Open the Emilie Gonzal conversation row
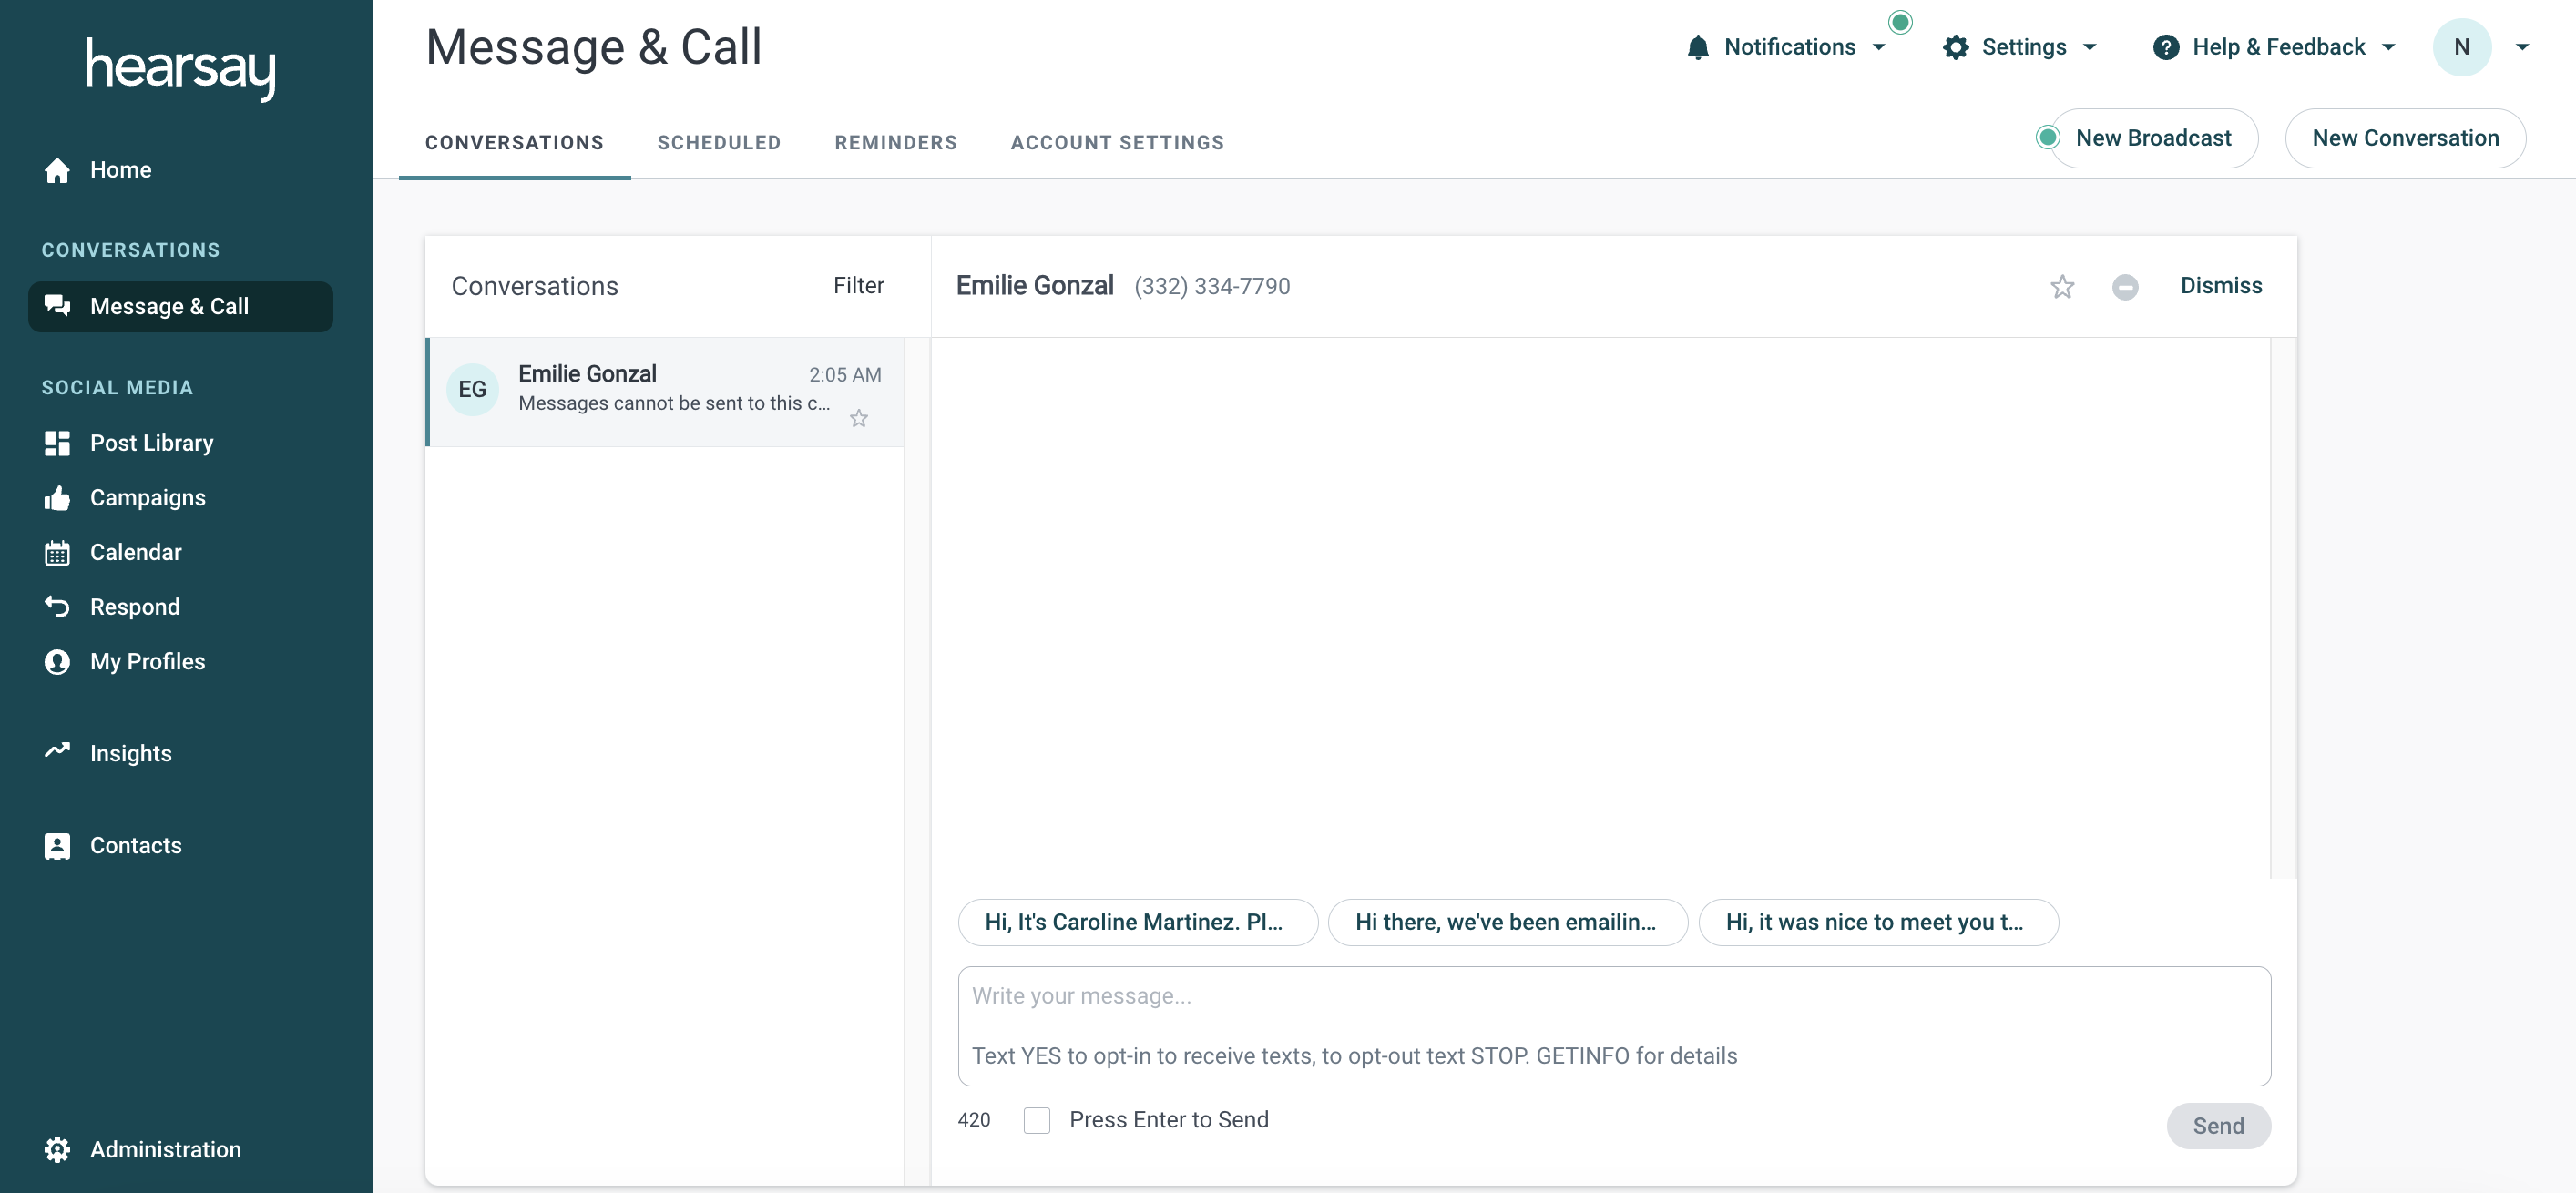The width and height of the screenshot is (2576, 1193). pos(665,392)
